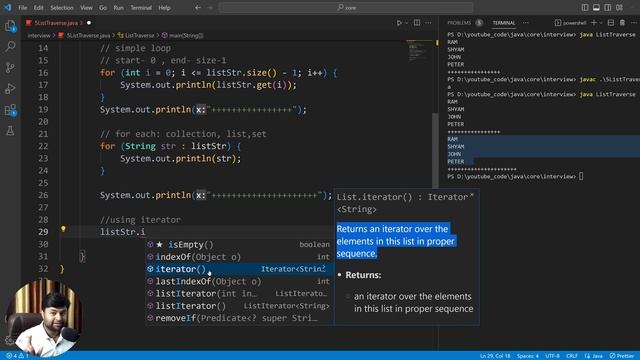Split the editor right

417,23
